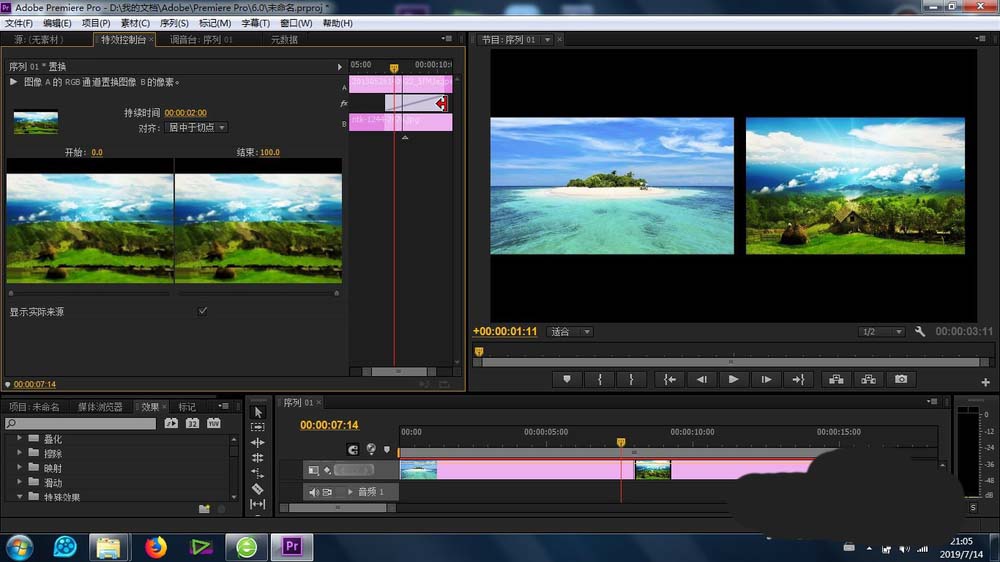Select the Ripple Edit tool
Screen dimensions: 1000x562
(x=258, y=442)
